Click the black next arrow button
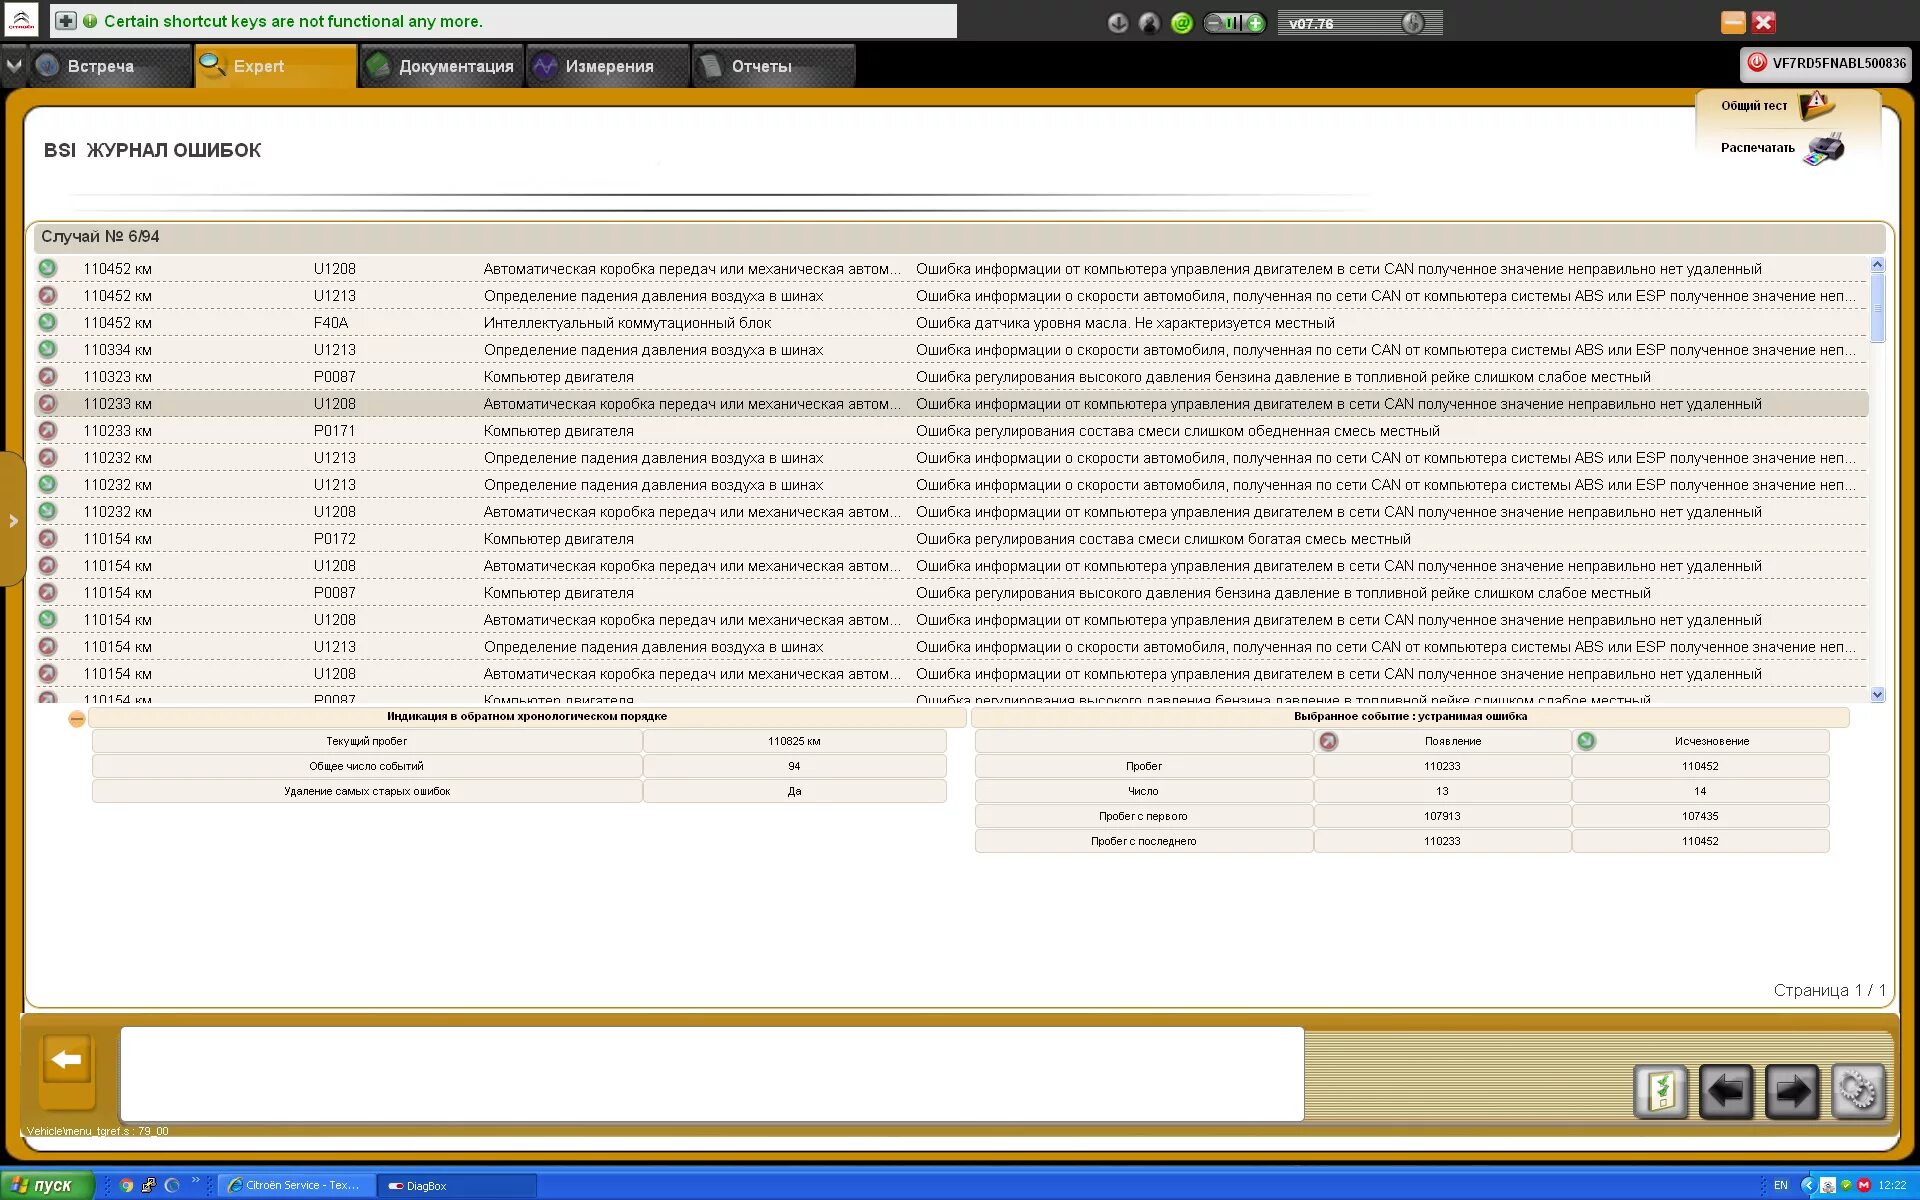This screenshot has height=1200, width=1920. click(1792, 1091)
